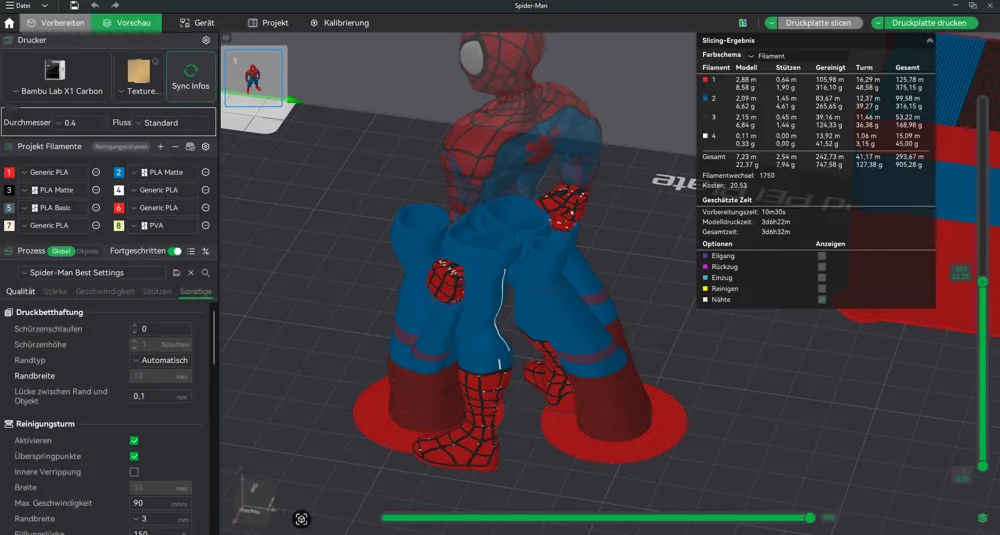Open dropdown arrow beside Druckplatte slicen
The height and width of the screenshot is (535, 1000).
(x=772, y=23)
